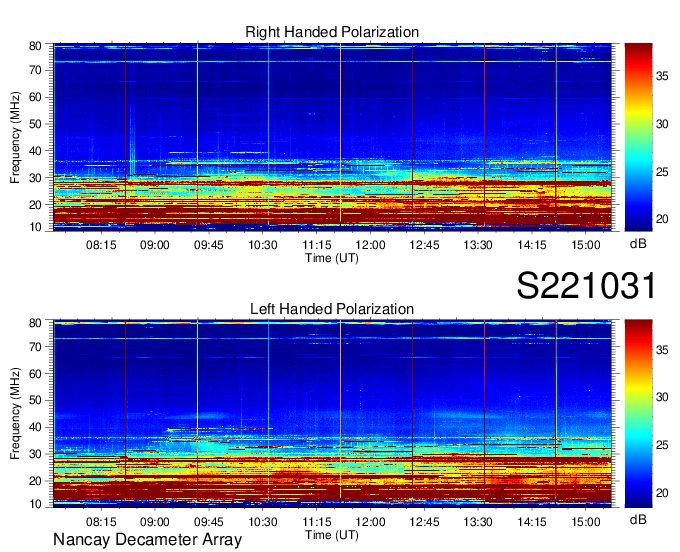Click the 50 MHz tick on Right Handed plot
Image resolution: width=680 pixels, height=552 pixels.
tap(35, 124)
